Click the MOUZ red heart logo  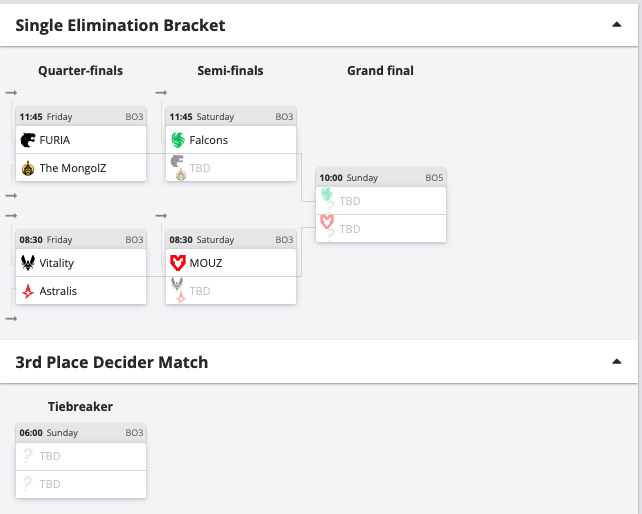178,263
